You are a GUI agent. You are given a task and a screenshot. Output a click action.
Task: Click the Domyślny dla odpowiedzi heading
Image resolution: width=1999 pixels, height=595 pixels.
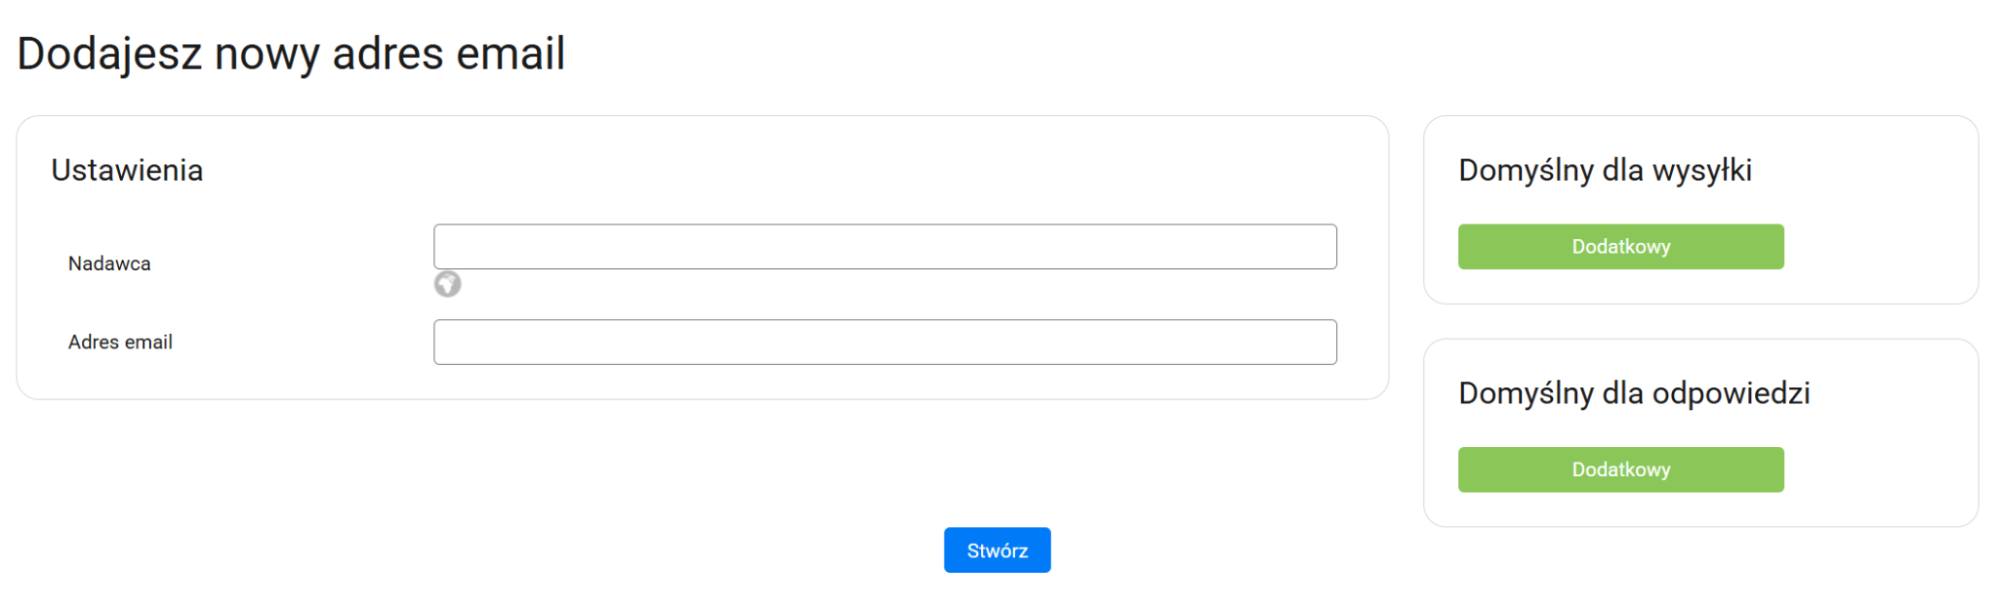point(1633,394)
